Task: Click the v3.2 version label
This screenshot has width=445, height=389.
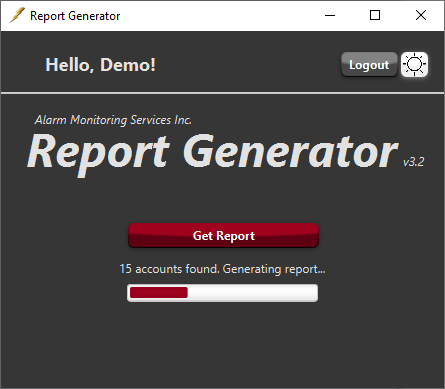Action: 414,162
